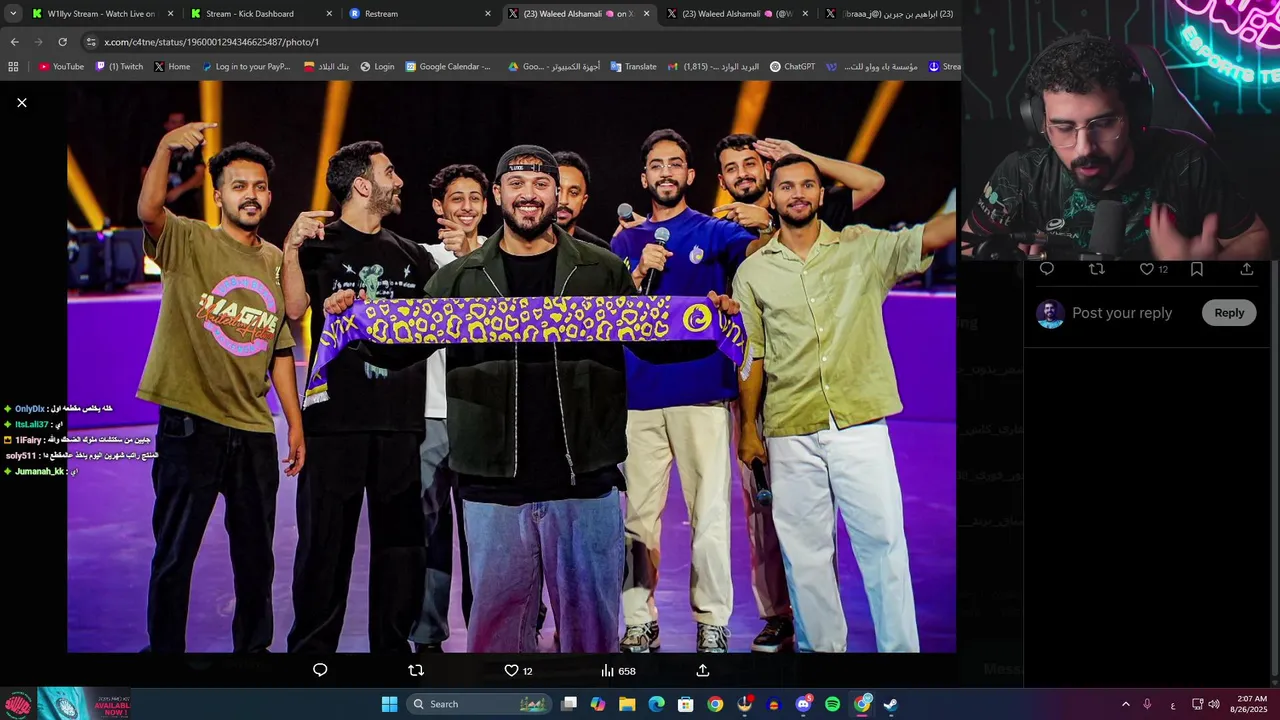1280x720 pixels.
Task: Open the site information icon in the address bar
Action: tap(91, 42)
